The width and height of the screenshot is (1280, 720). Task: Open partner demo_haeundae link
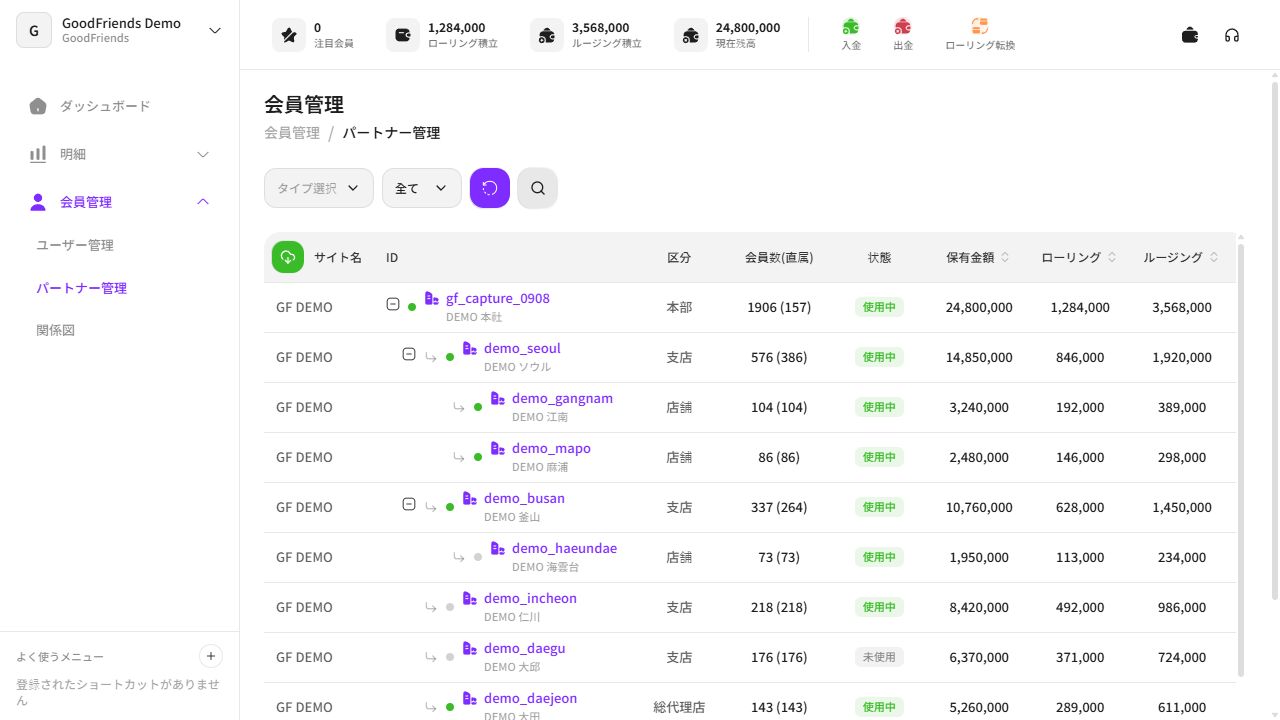(564, 548)
